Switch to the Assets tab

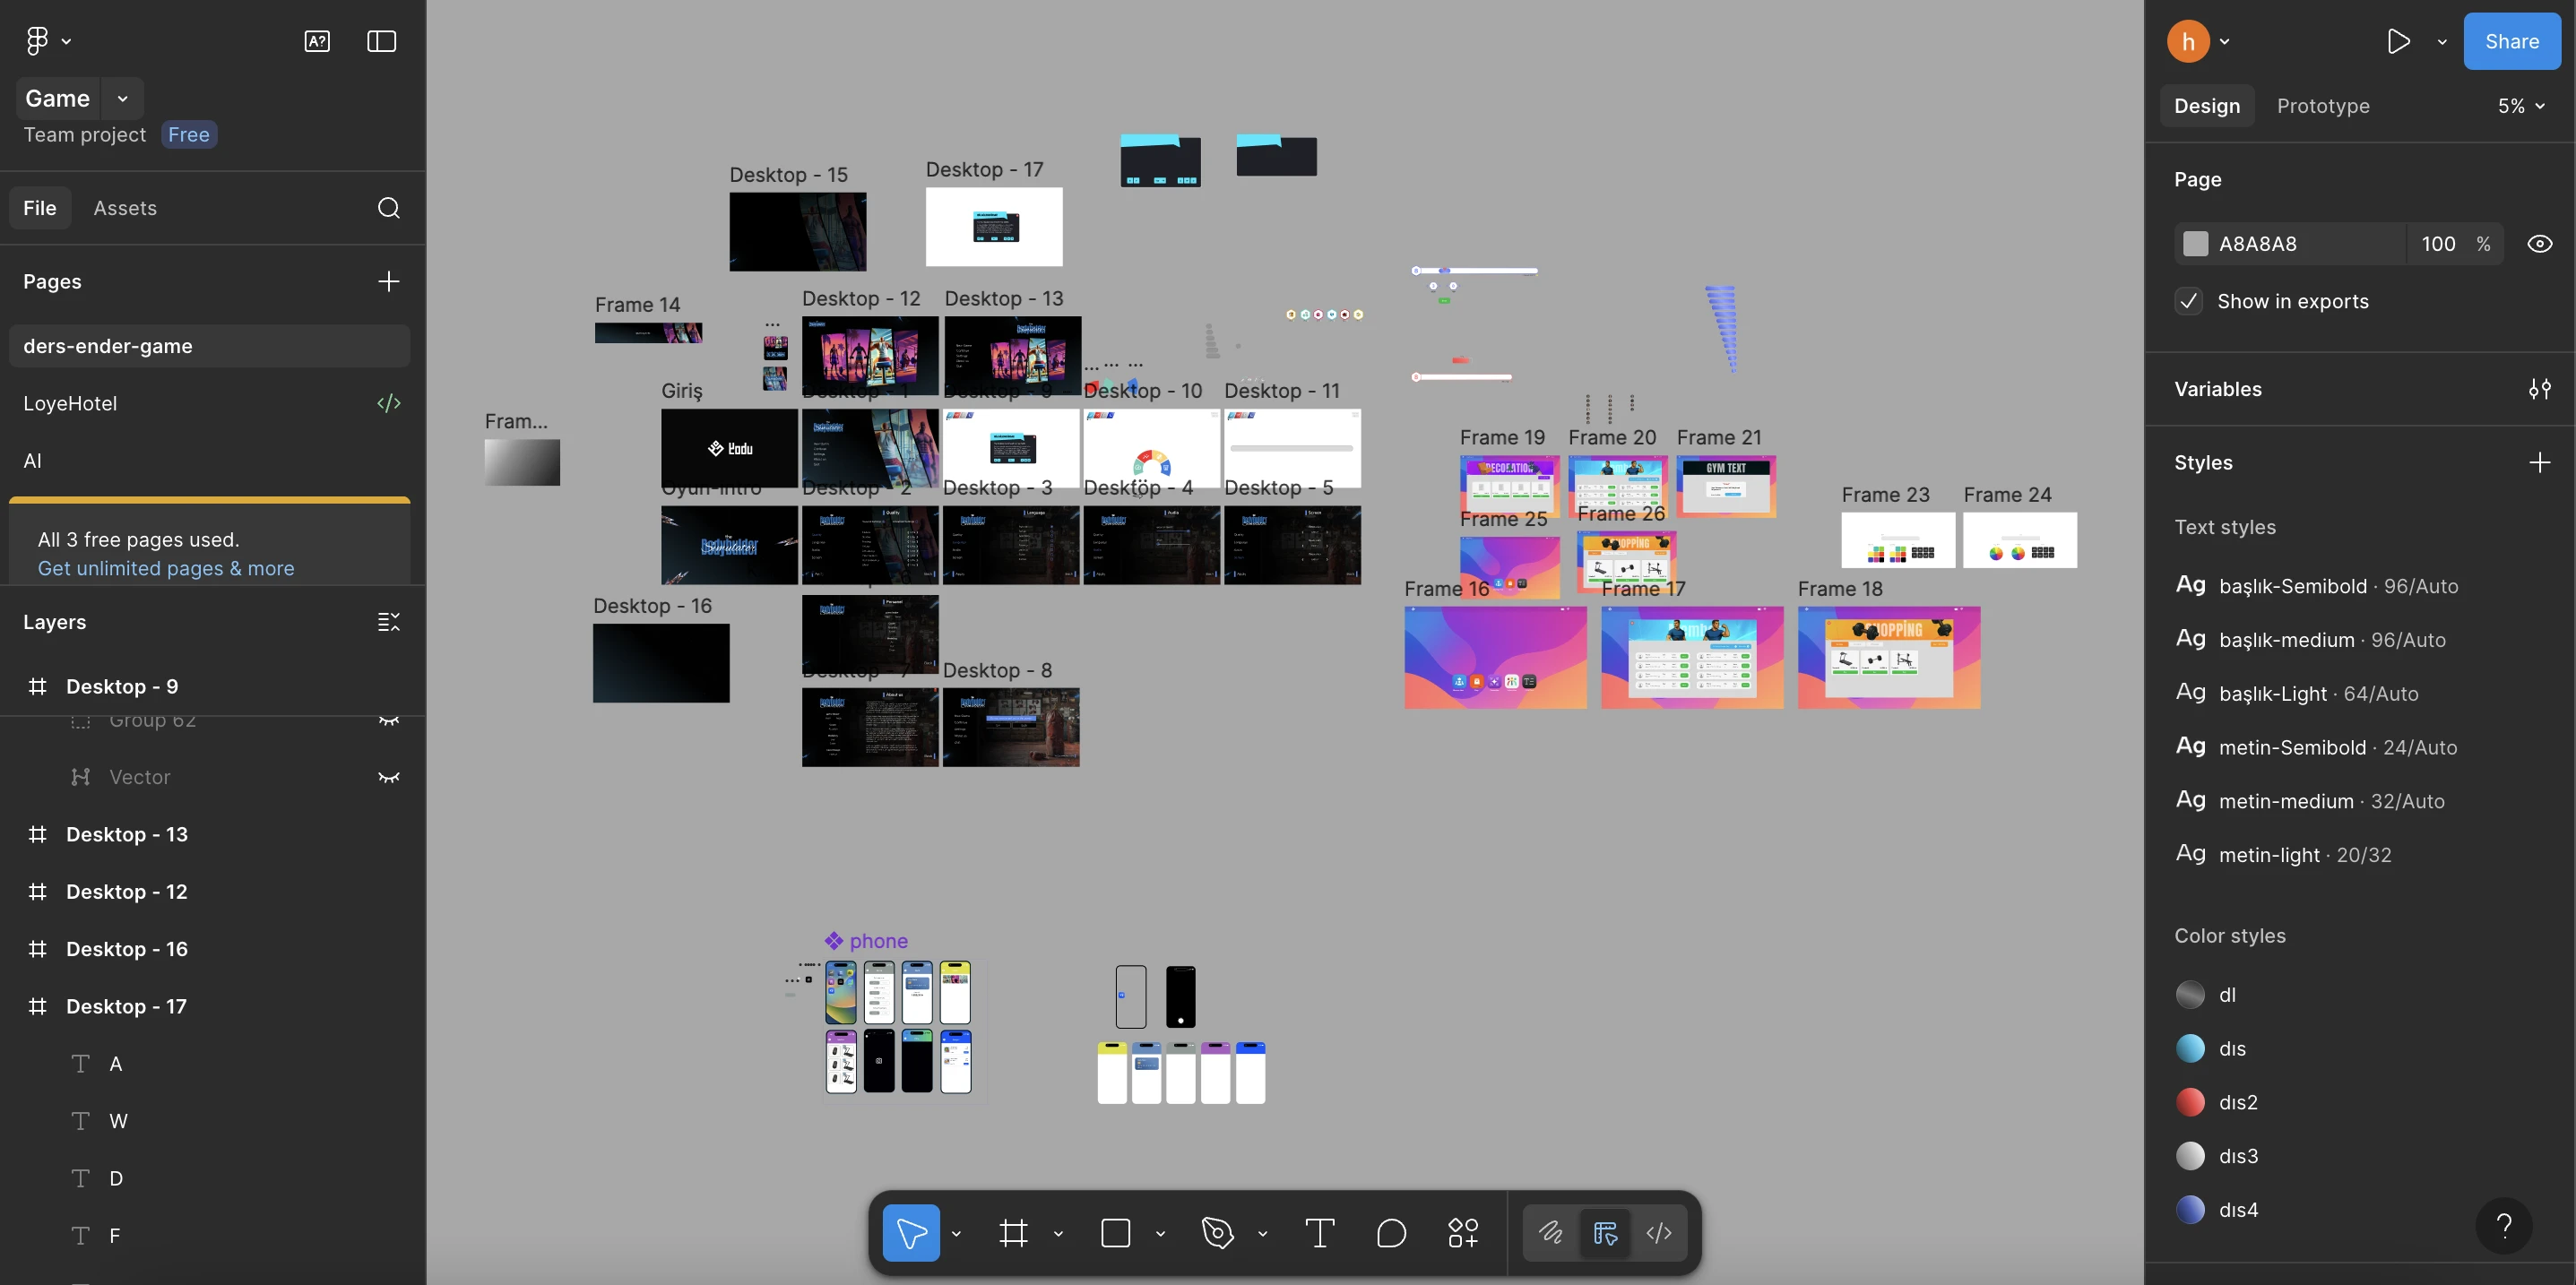click(125, 208)
